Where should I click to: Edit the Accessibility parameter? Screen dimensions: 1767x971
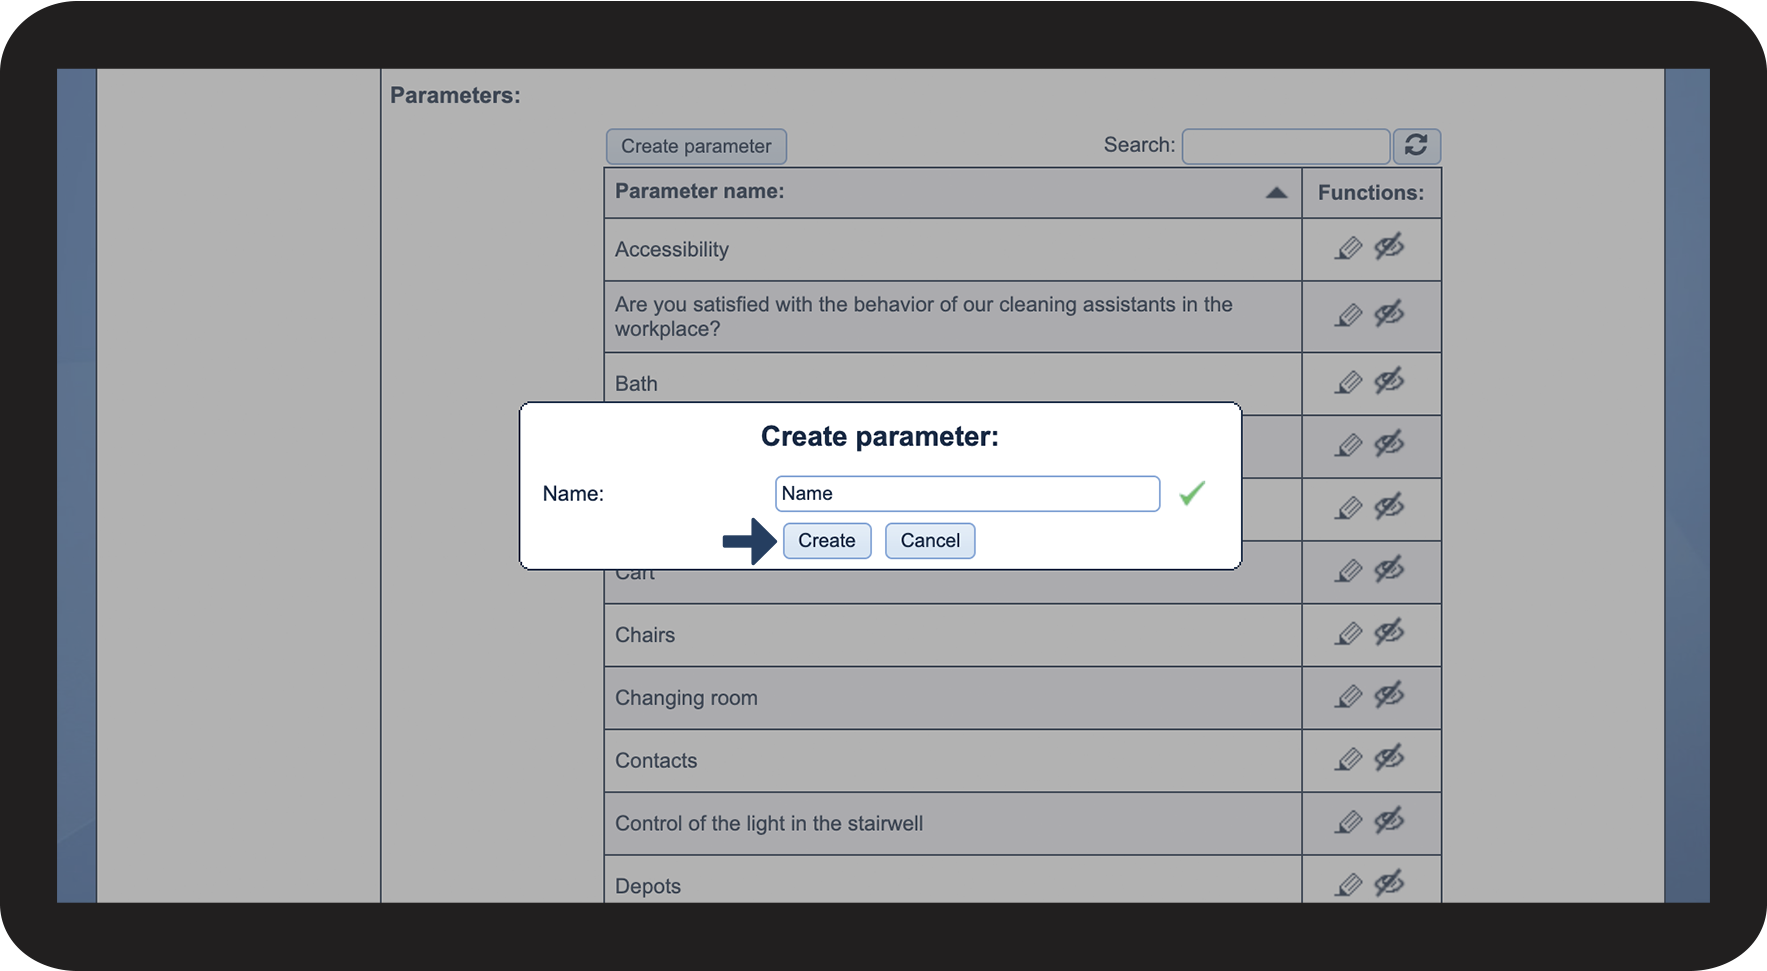click(1349, 248)
